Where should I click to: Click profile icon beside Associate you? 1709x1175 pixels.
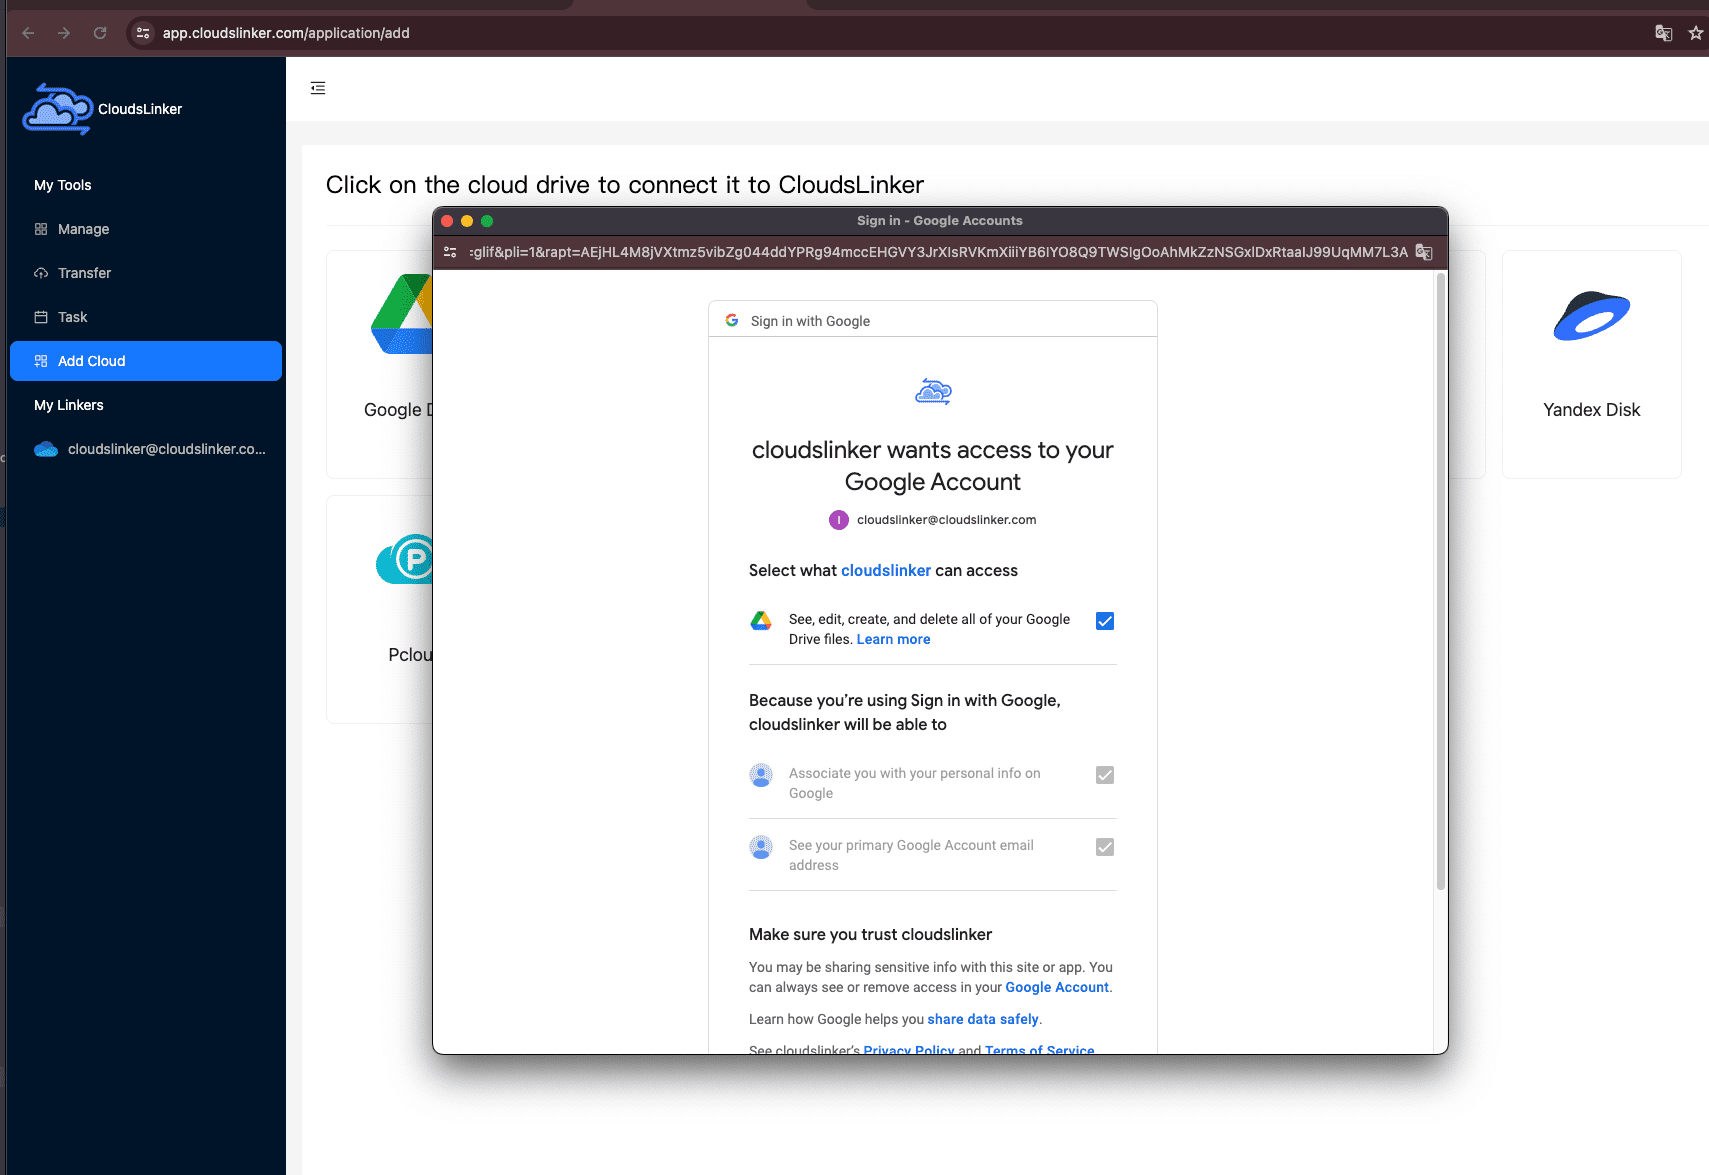(x=761, y=775)
